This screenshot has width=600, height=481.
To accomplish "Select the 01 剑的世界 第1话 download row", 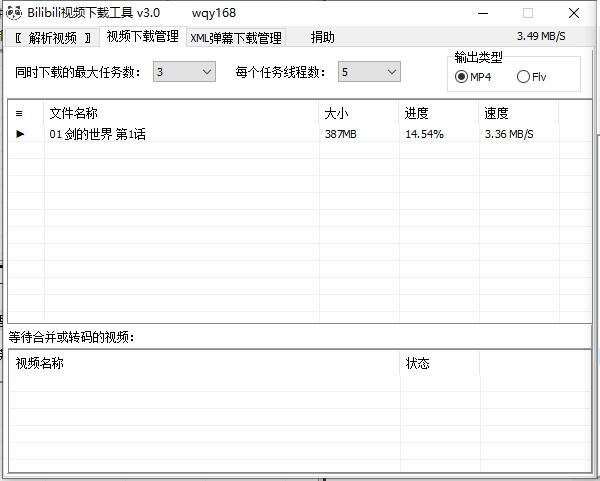I will click(x=97, y=134).
